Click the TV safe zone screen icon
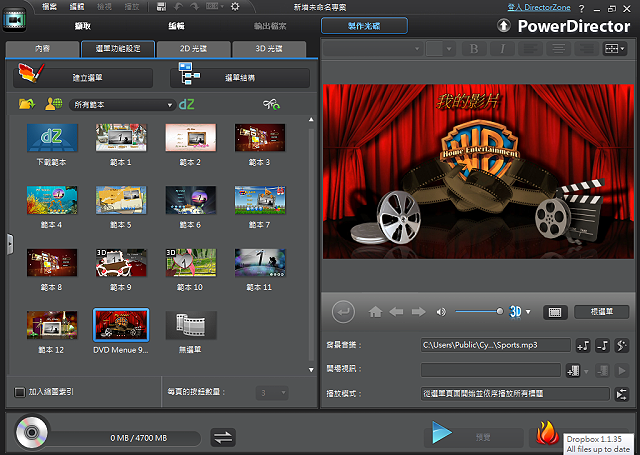The width and height of the screenshot is (640, 455). 555,312
